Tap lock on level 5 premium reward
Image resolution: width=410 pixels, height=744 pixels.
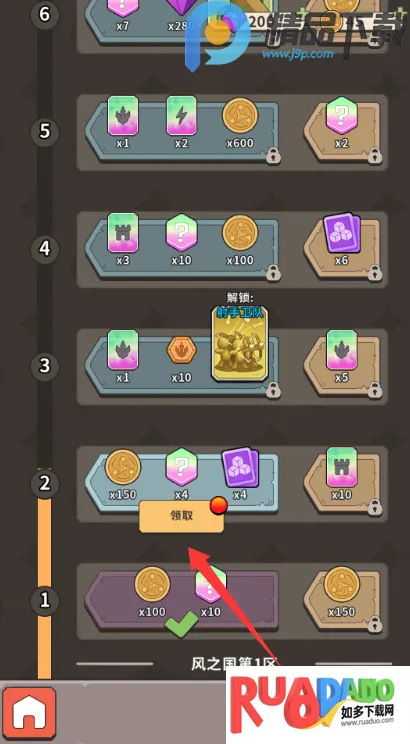click(374, 155)
